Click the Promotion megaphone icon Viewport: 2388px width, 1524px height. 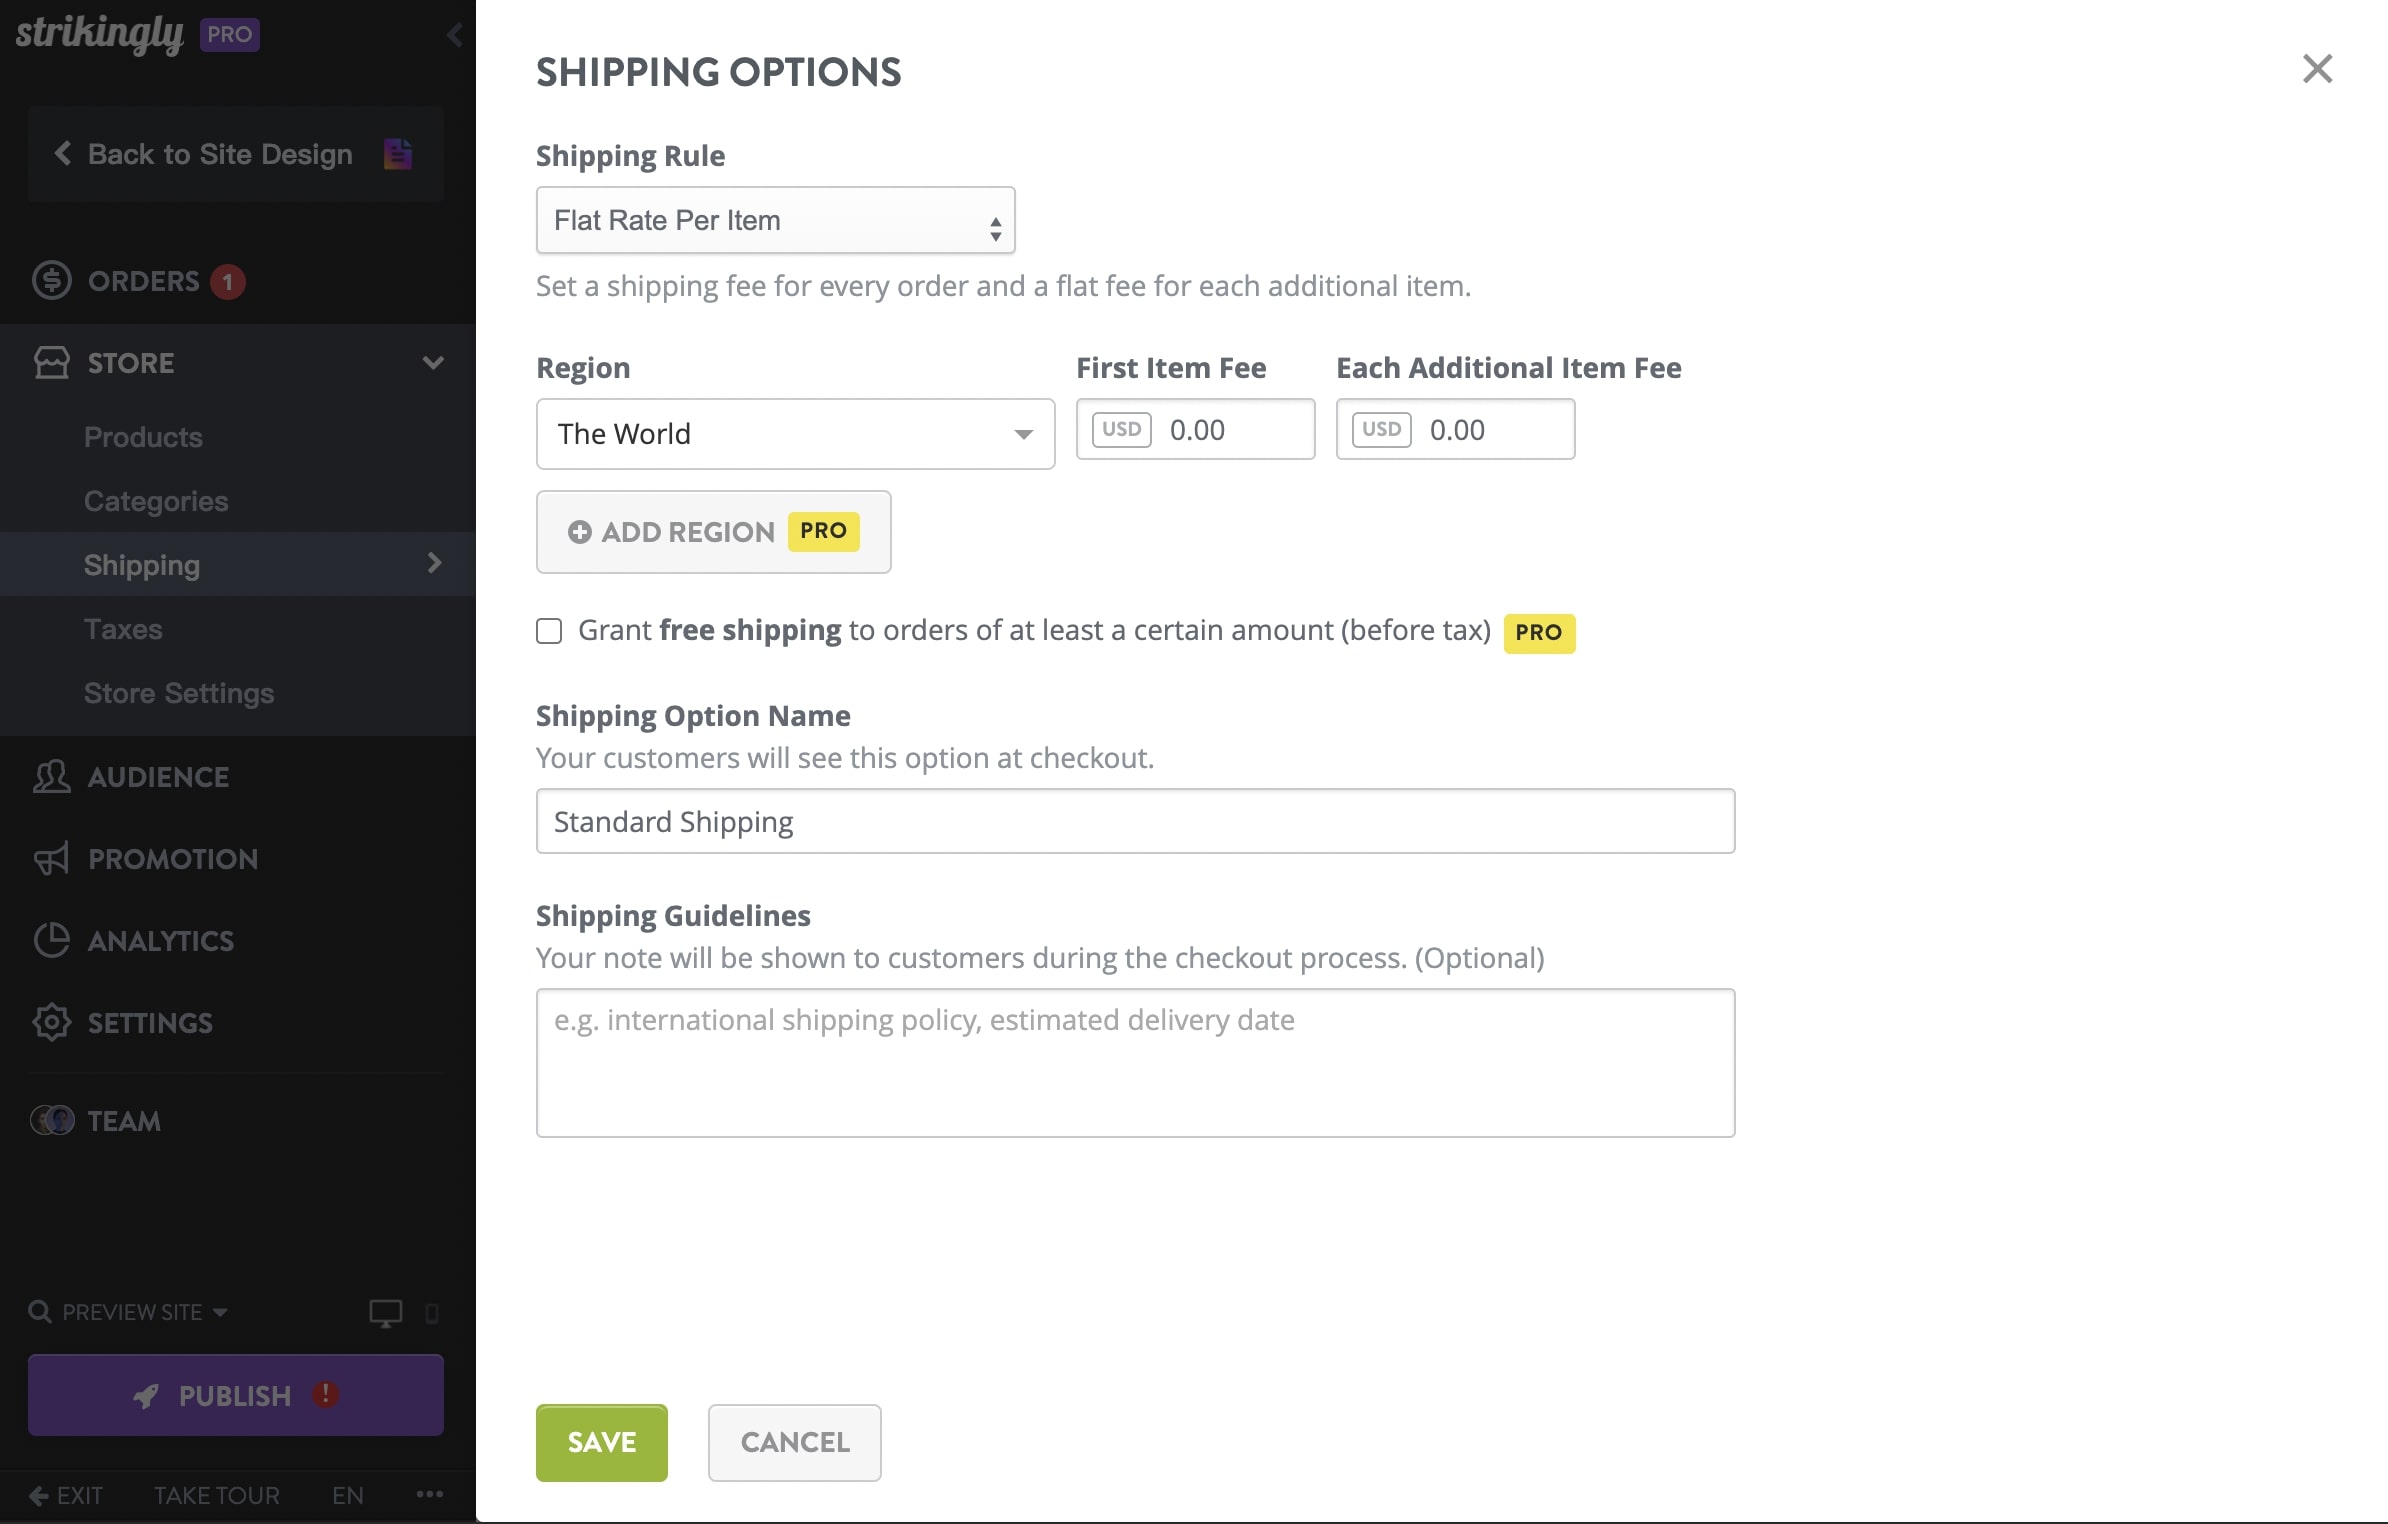point(51,858)
